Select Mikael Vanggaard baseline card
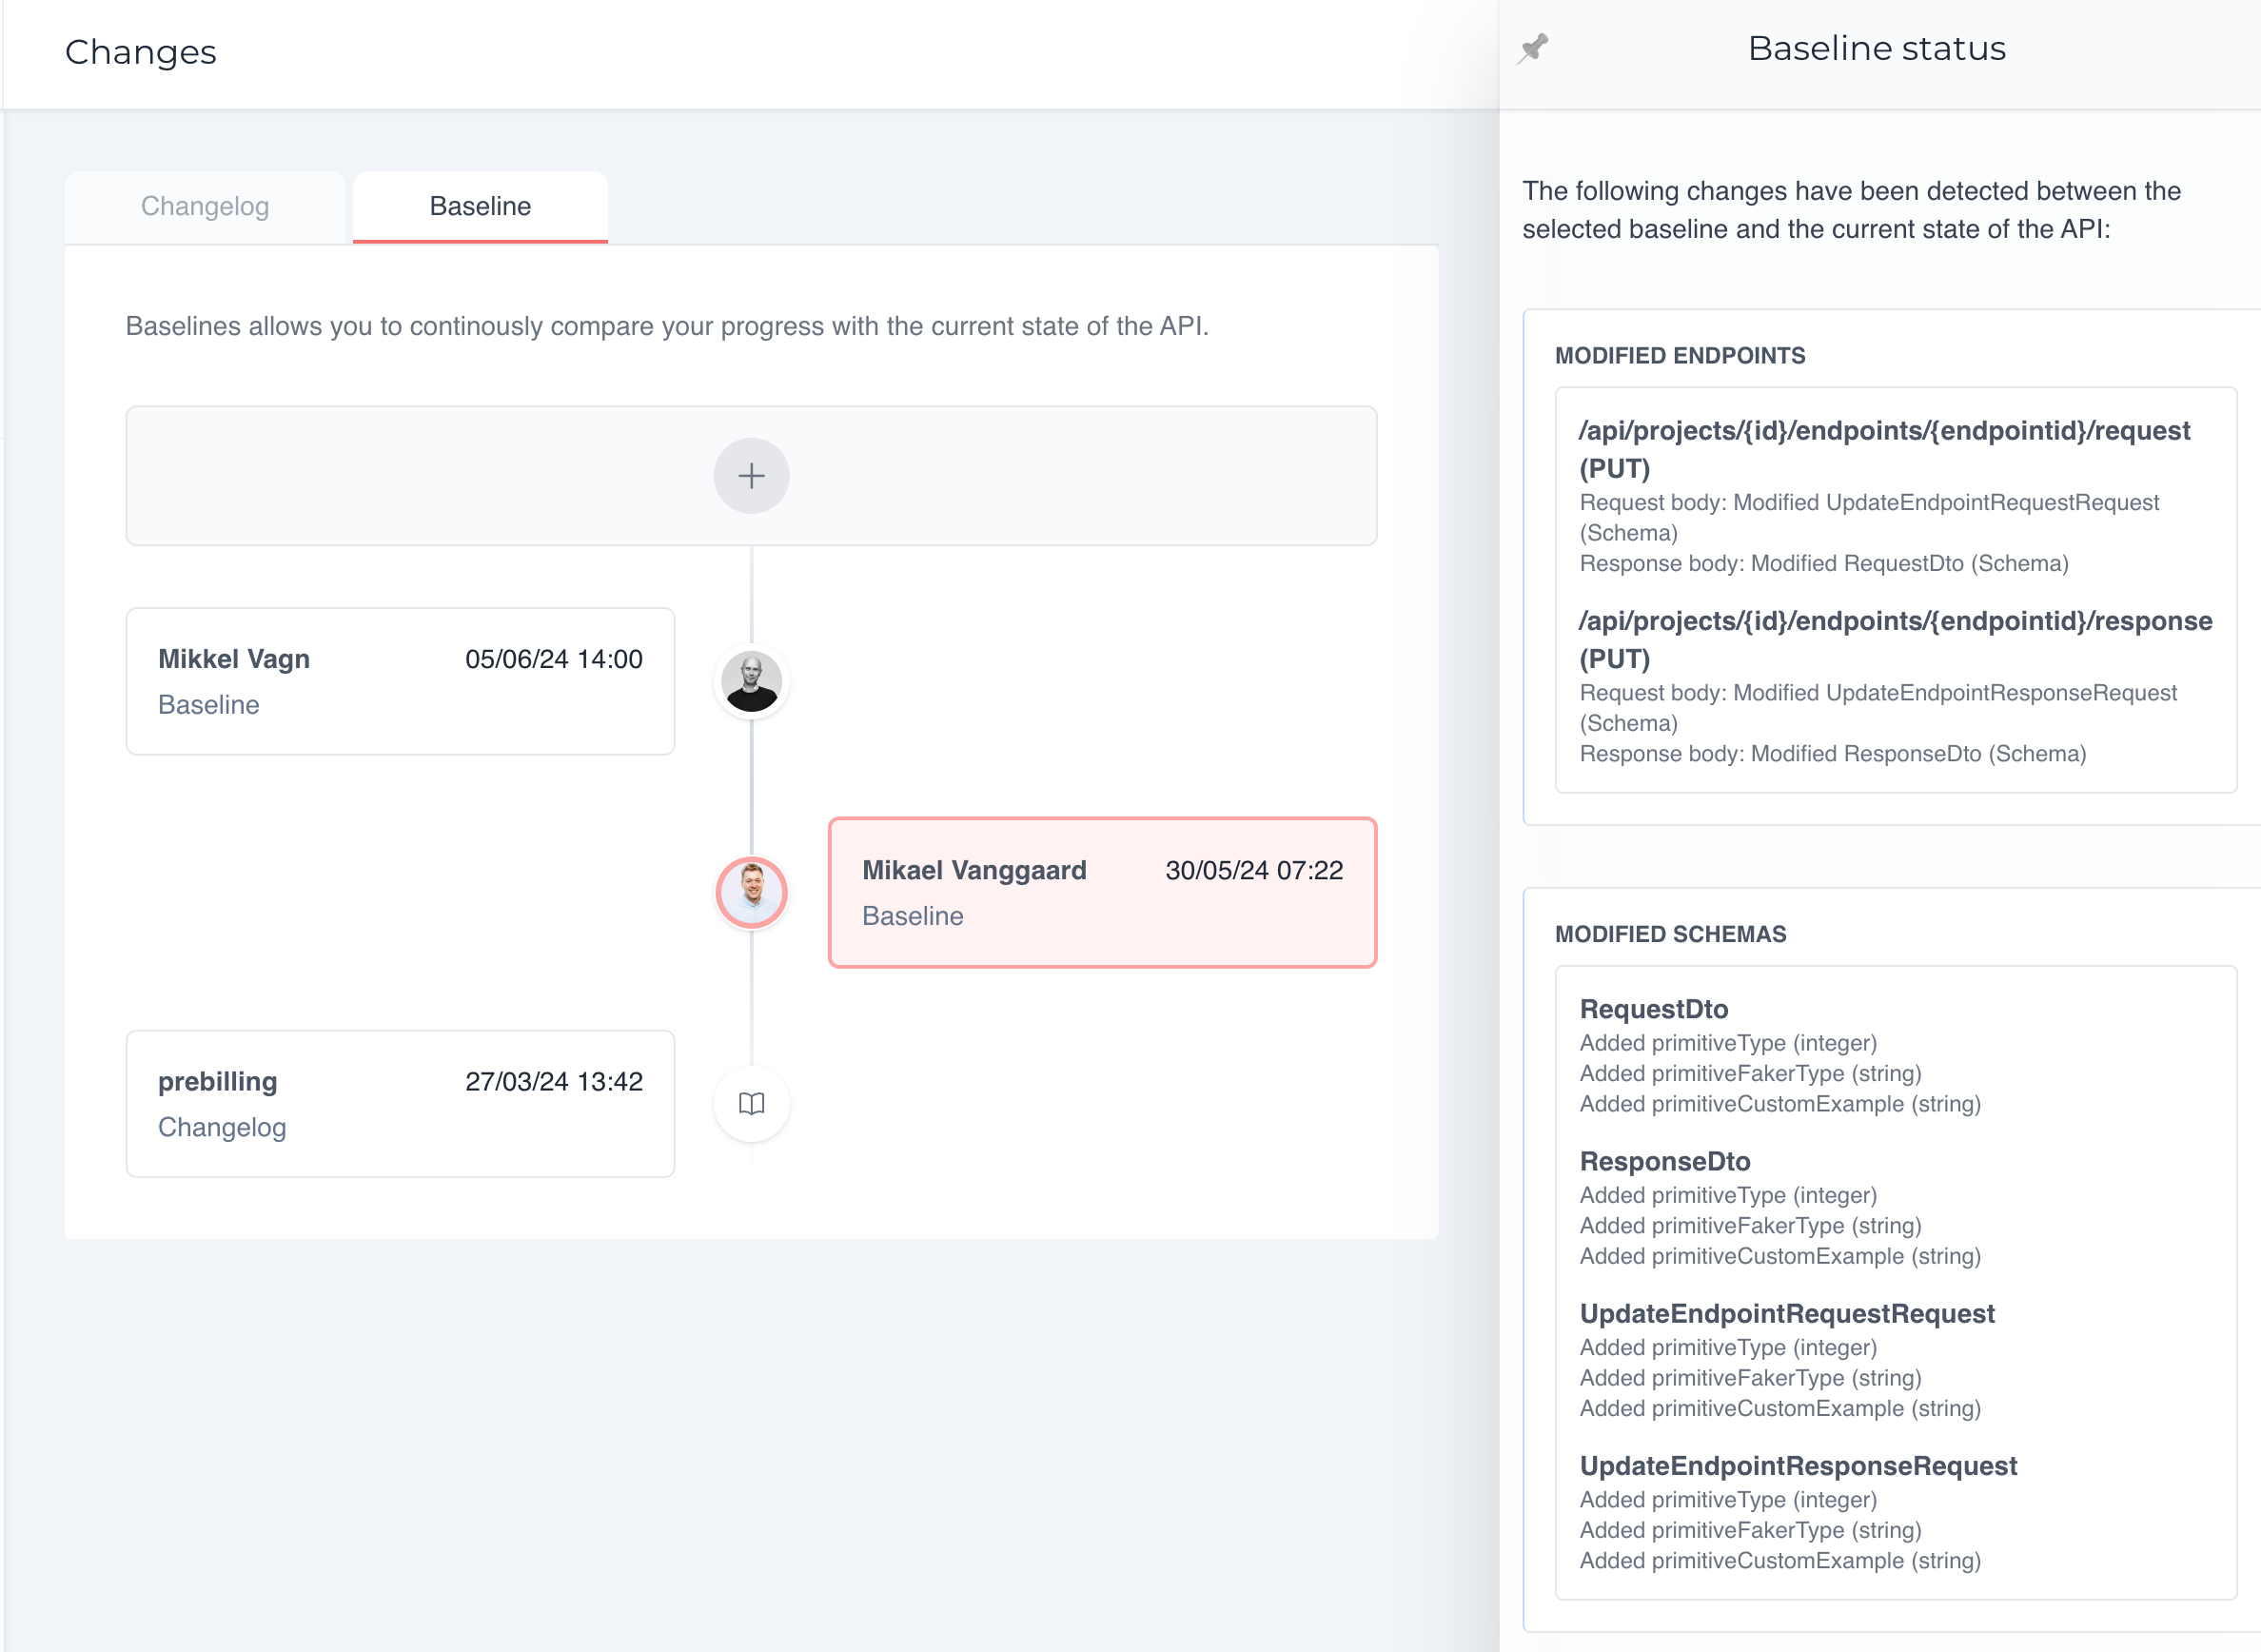Image resolution: width=2261 pixels, height=1652 pixels. (x=1102, y=892)
